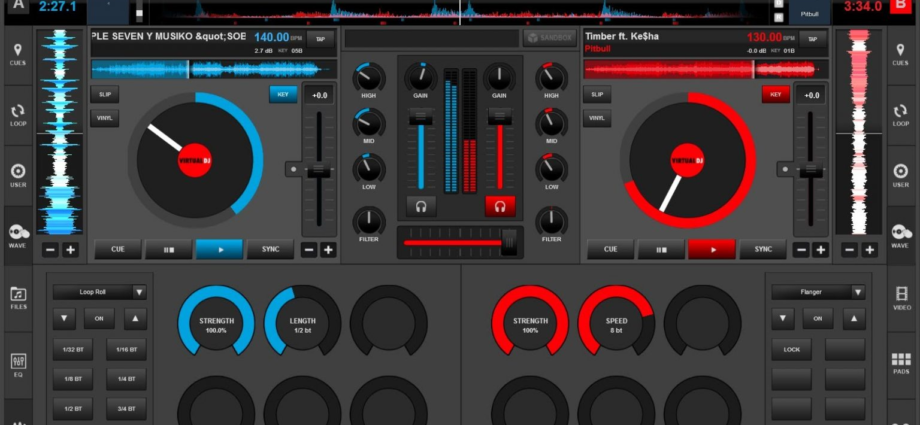Viewport: 920px width, 425px height.
Task: Open the left User panel icon
Action: [18, 176]
